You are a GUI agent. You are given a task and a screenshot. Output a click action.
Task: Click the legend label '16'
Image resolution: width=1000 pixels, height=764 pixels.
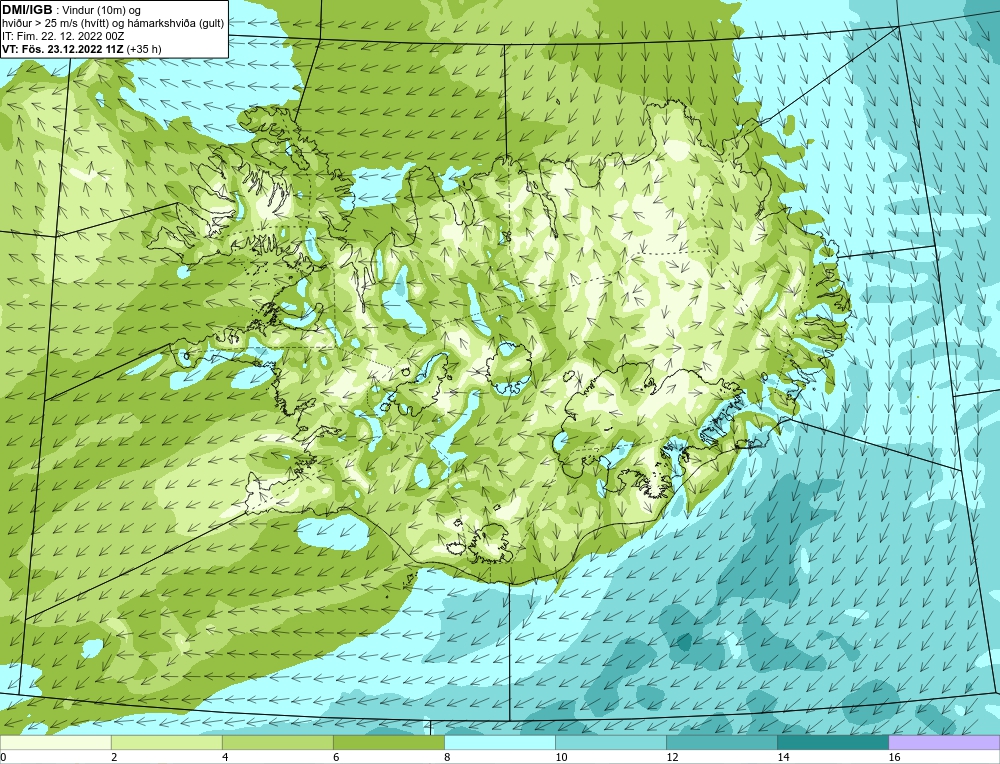(x=894, y=757)
